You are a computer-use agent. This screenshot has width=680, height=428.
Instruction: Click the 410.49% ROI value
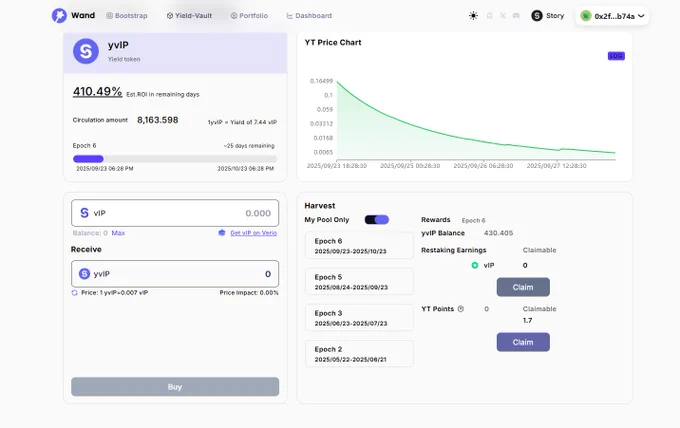[97, 91]
